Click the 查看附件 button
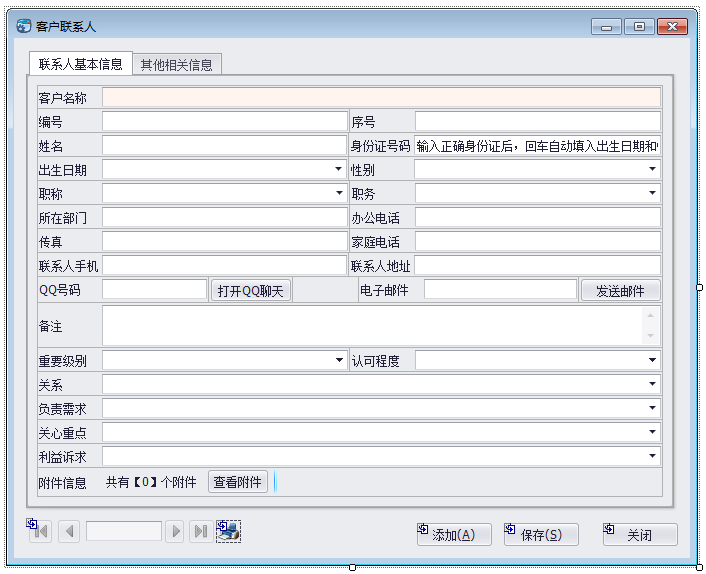 point(238,482)
